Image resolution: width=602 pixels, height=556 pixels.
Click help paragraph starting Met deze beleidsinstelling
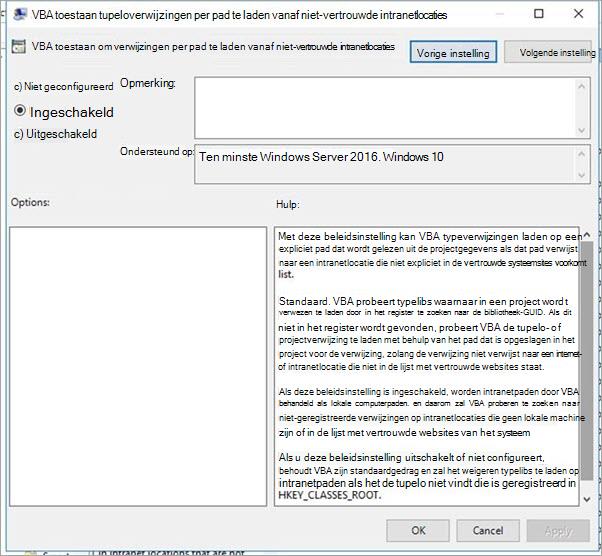coord(432,255)
